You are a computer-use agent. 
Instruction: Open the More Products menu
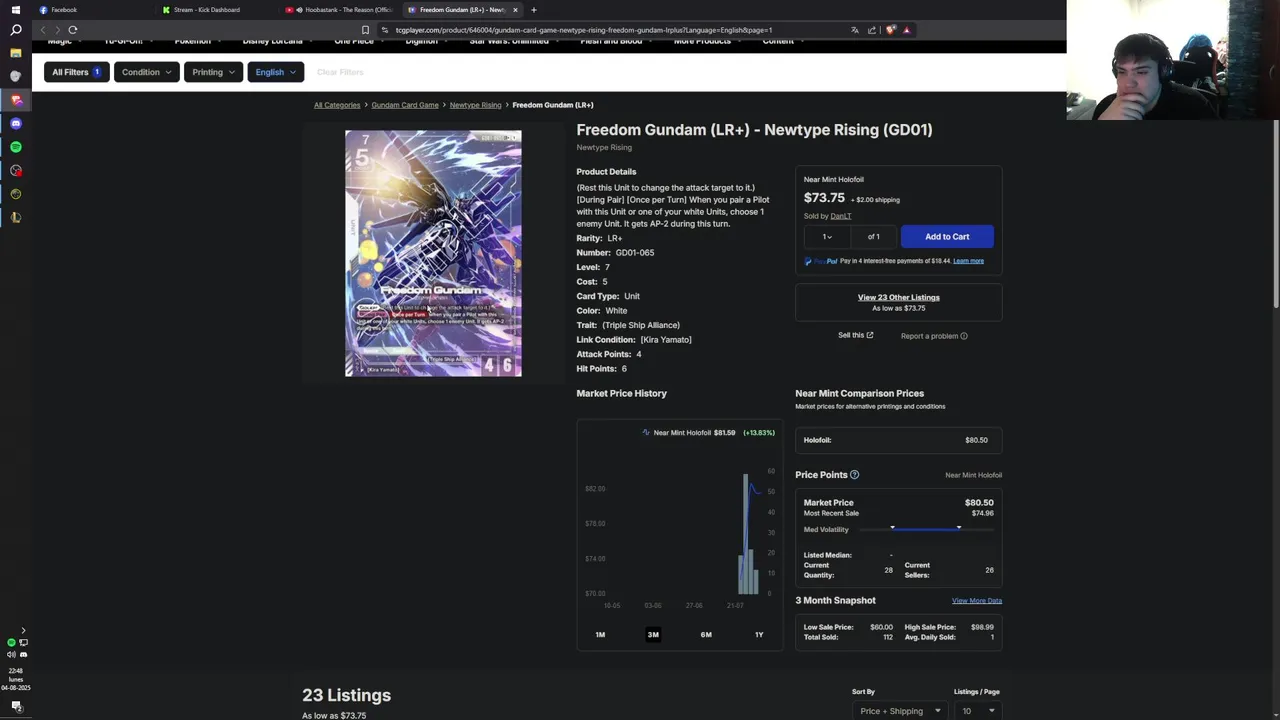[x=707, y=41]
